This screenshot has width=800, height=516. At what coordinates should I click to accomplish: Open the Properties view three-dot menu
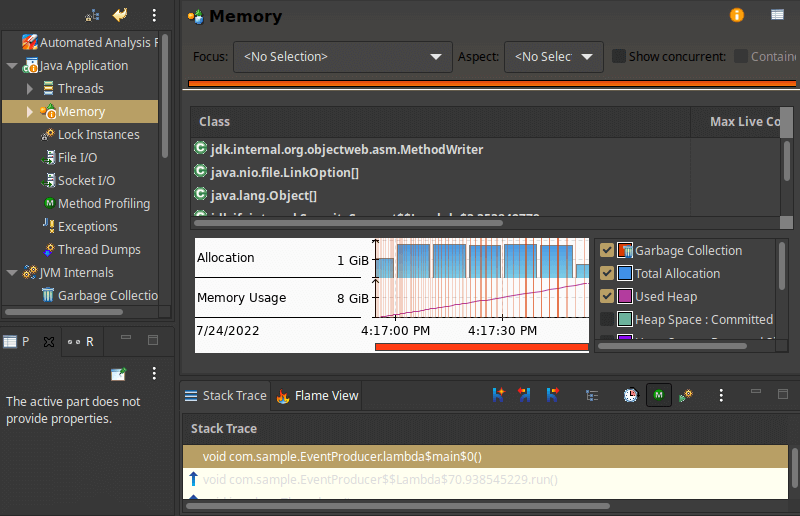[x=154, y=374]
